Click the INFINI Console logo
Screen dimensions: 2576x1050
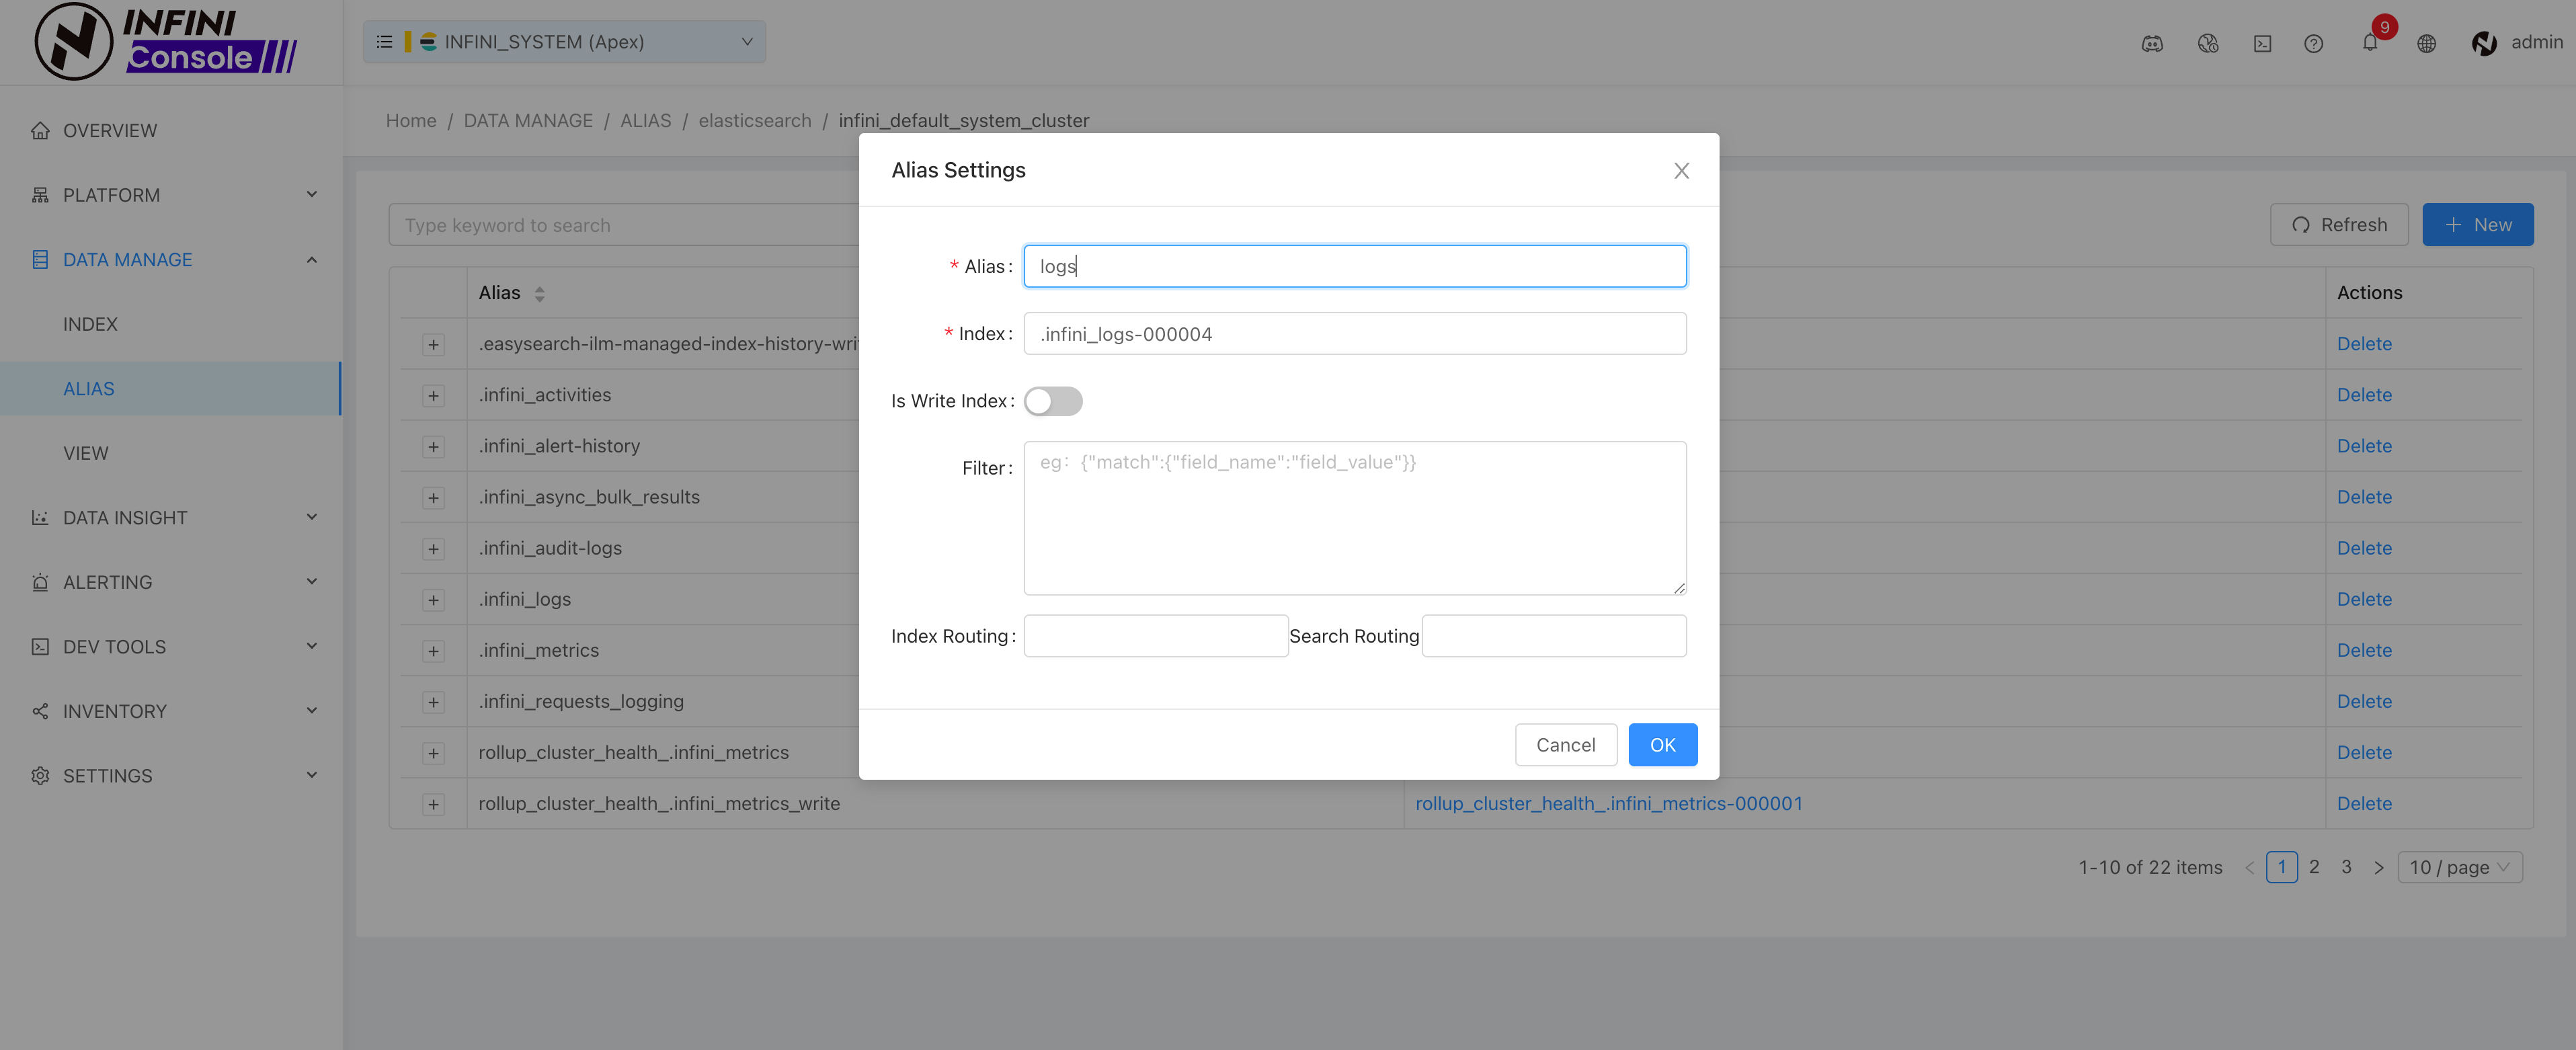[166, 42]
